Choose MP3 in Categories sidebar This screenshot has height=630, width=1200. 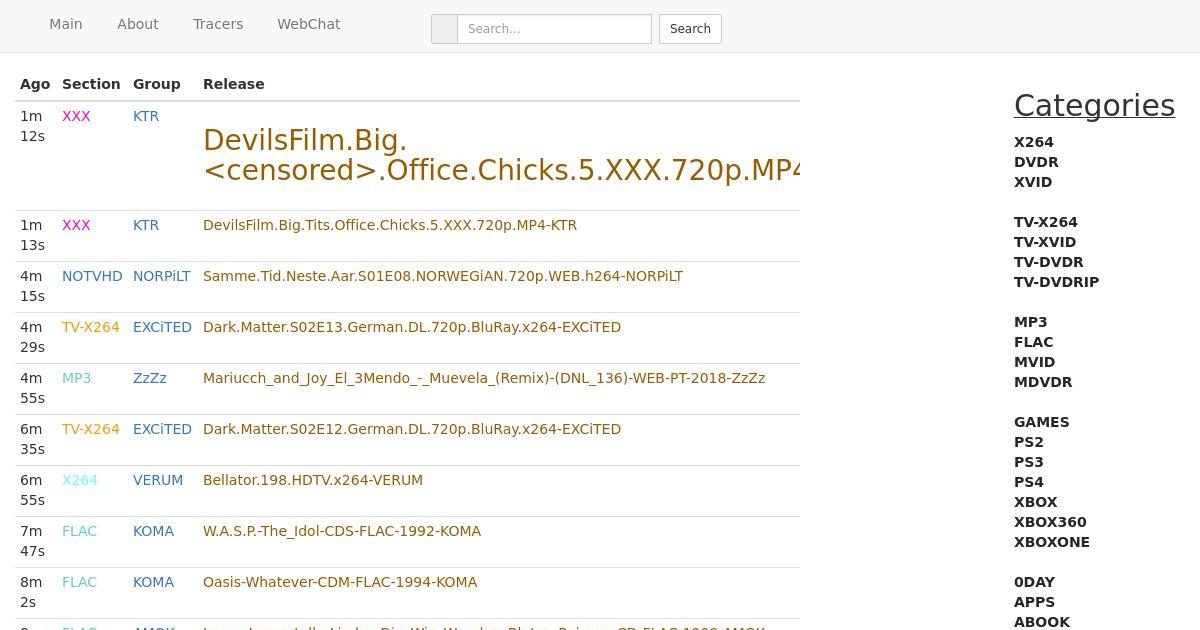pos(1031,322)
